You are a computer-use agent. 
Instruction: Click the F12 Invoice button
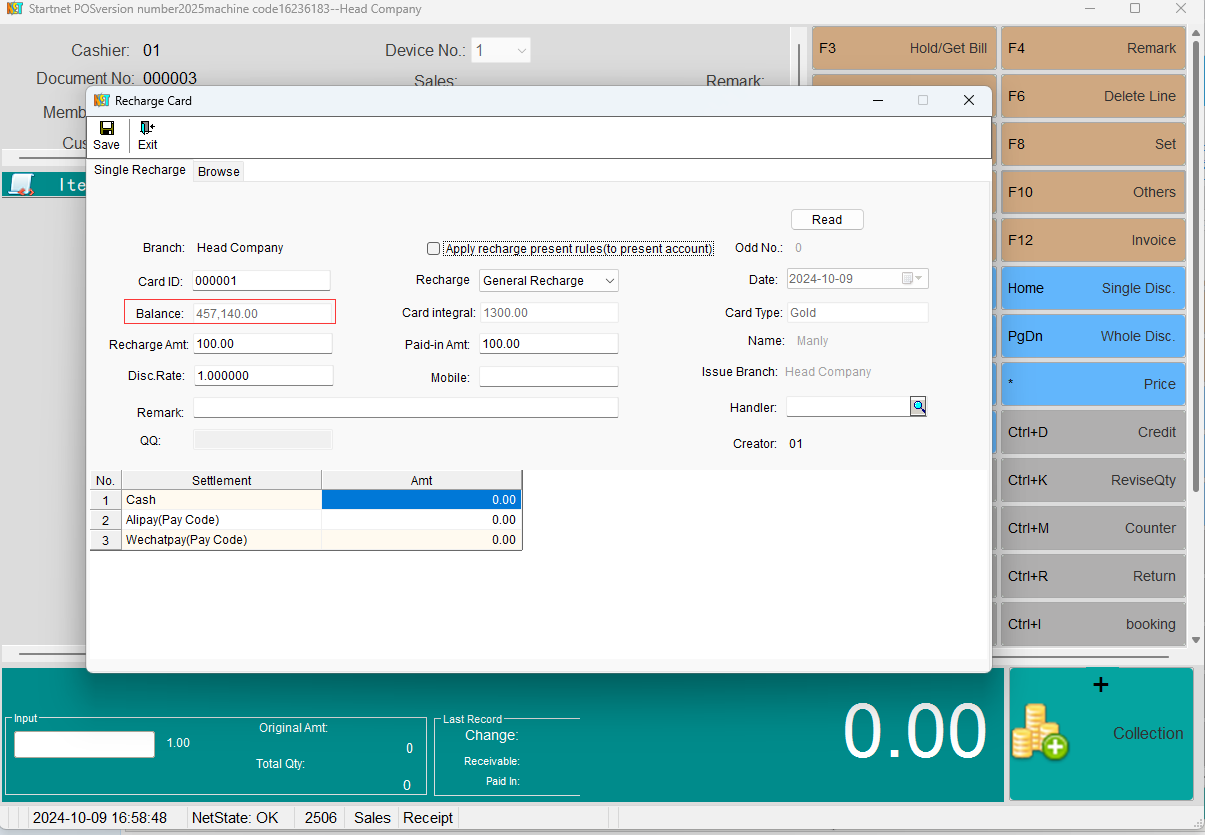pos(1093,240)
